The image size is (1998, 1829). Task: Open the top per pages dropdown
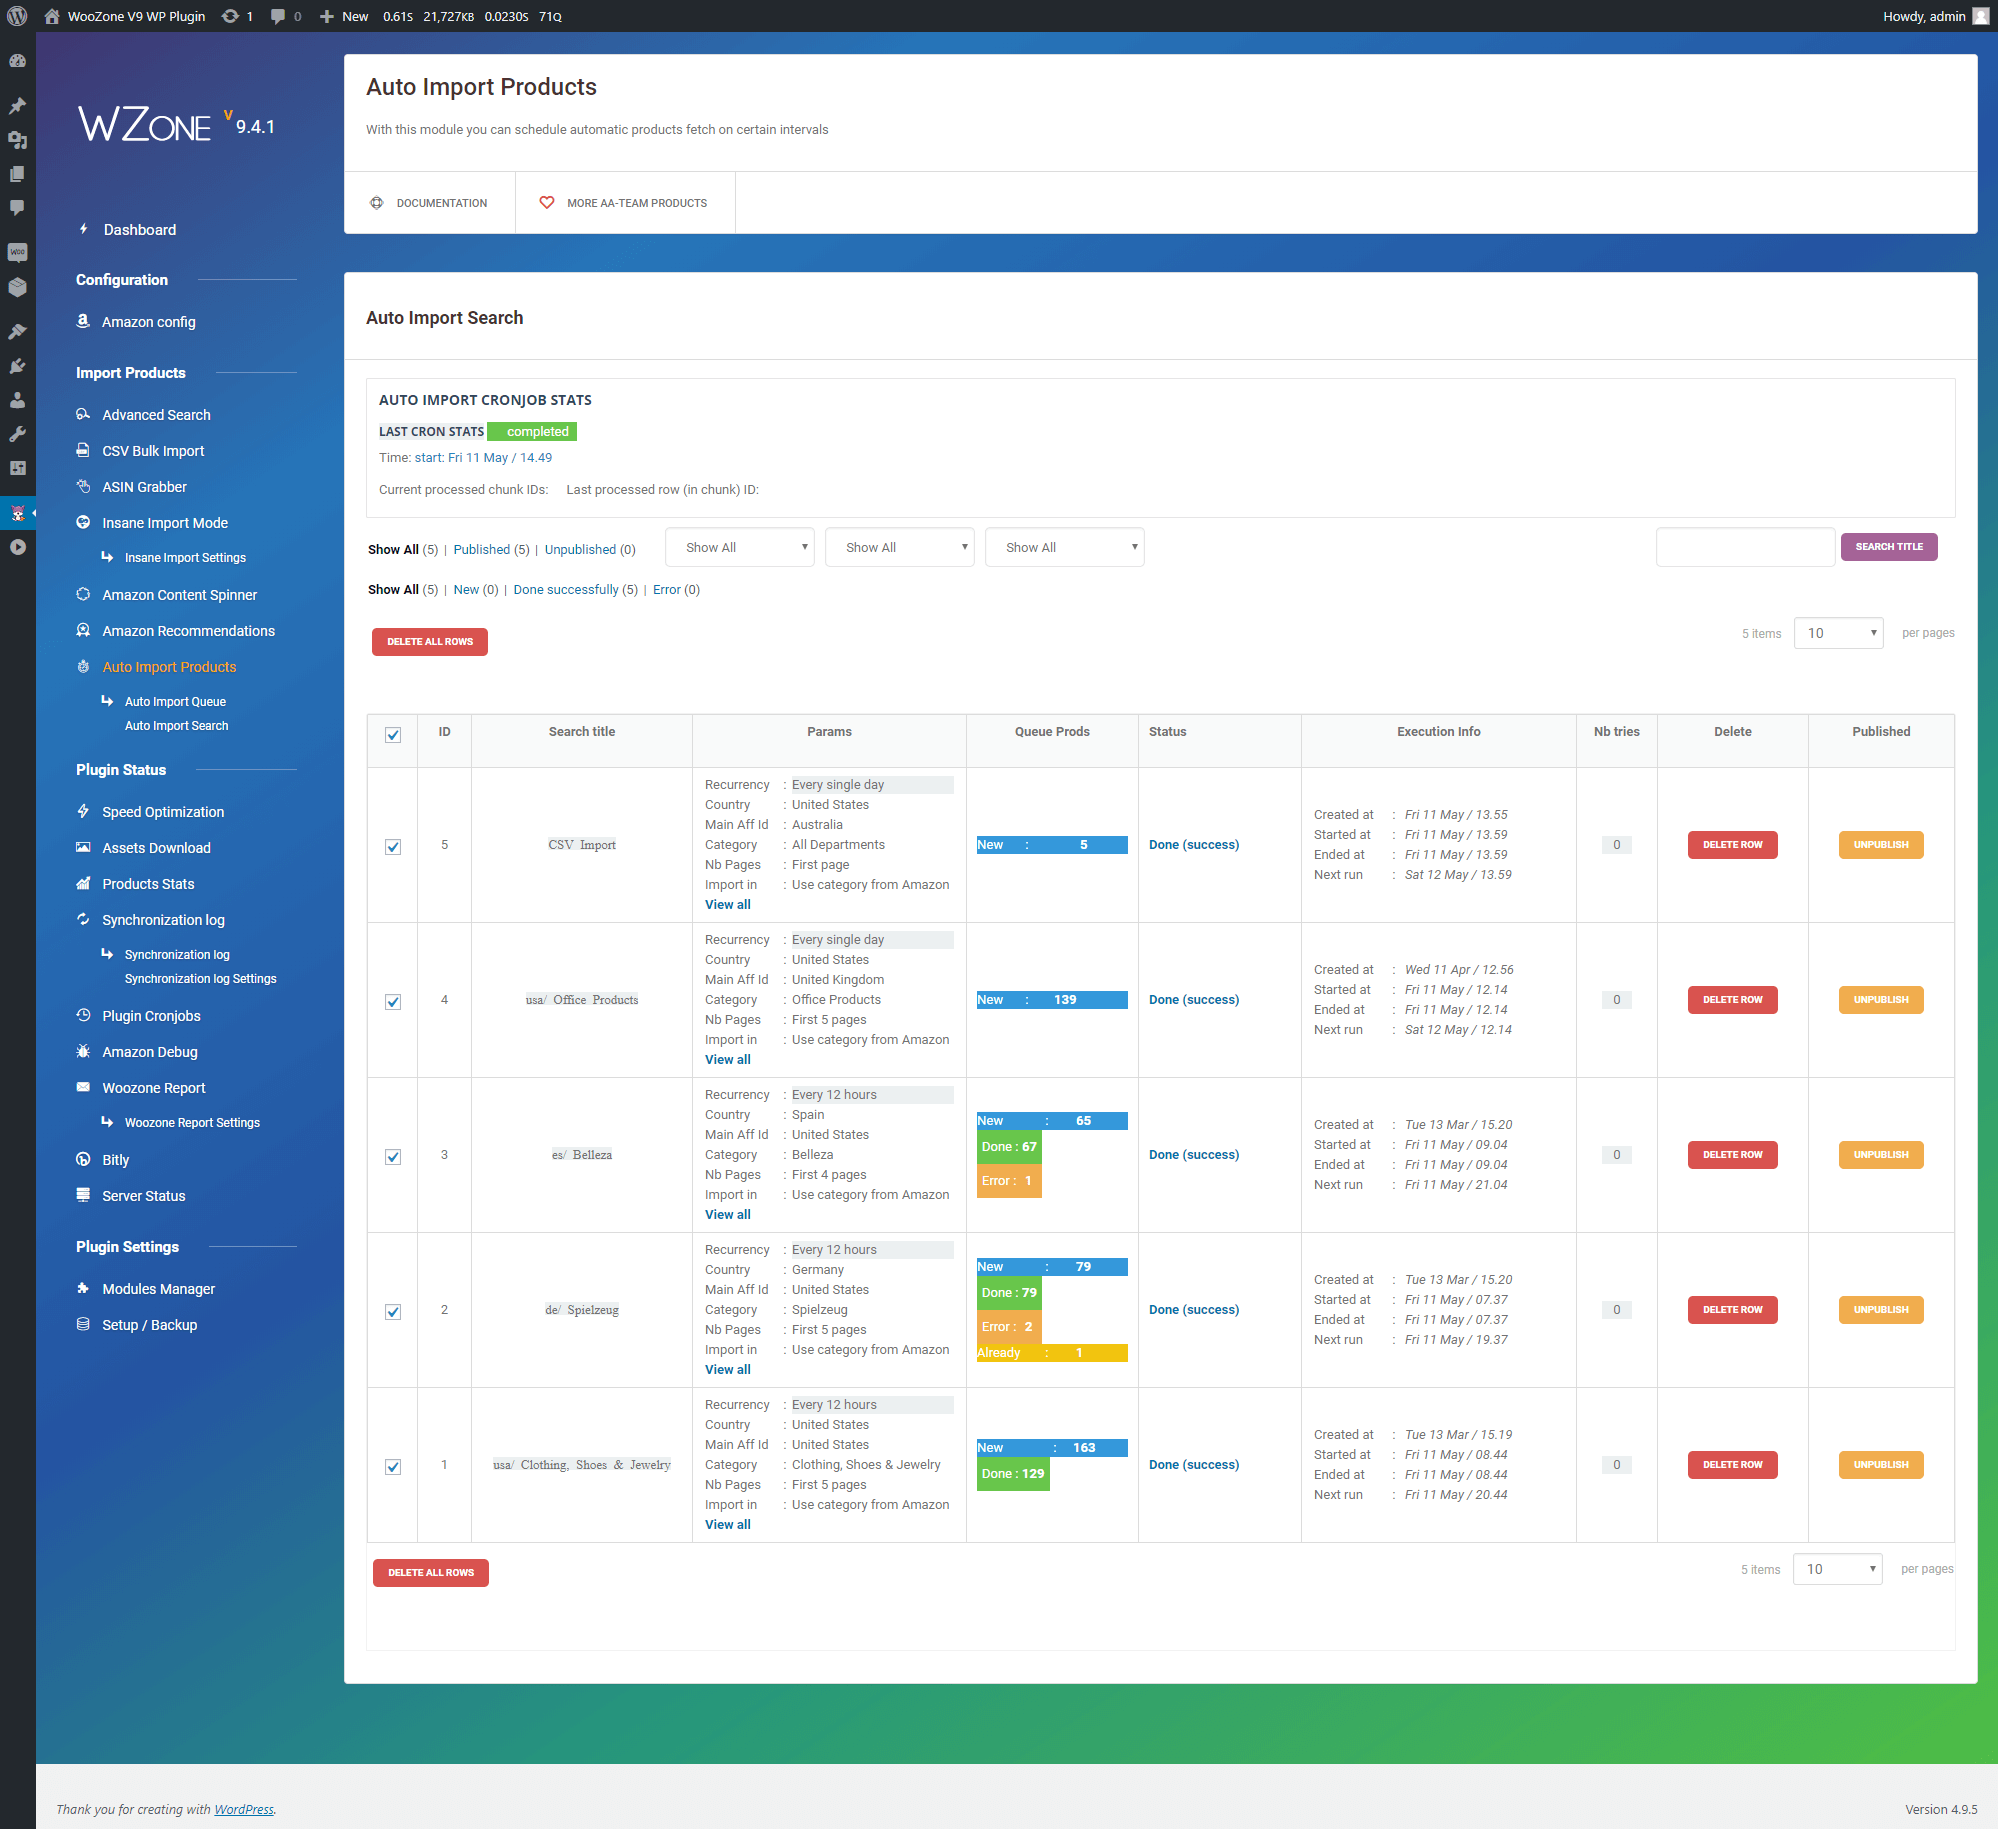[1839, 633]
